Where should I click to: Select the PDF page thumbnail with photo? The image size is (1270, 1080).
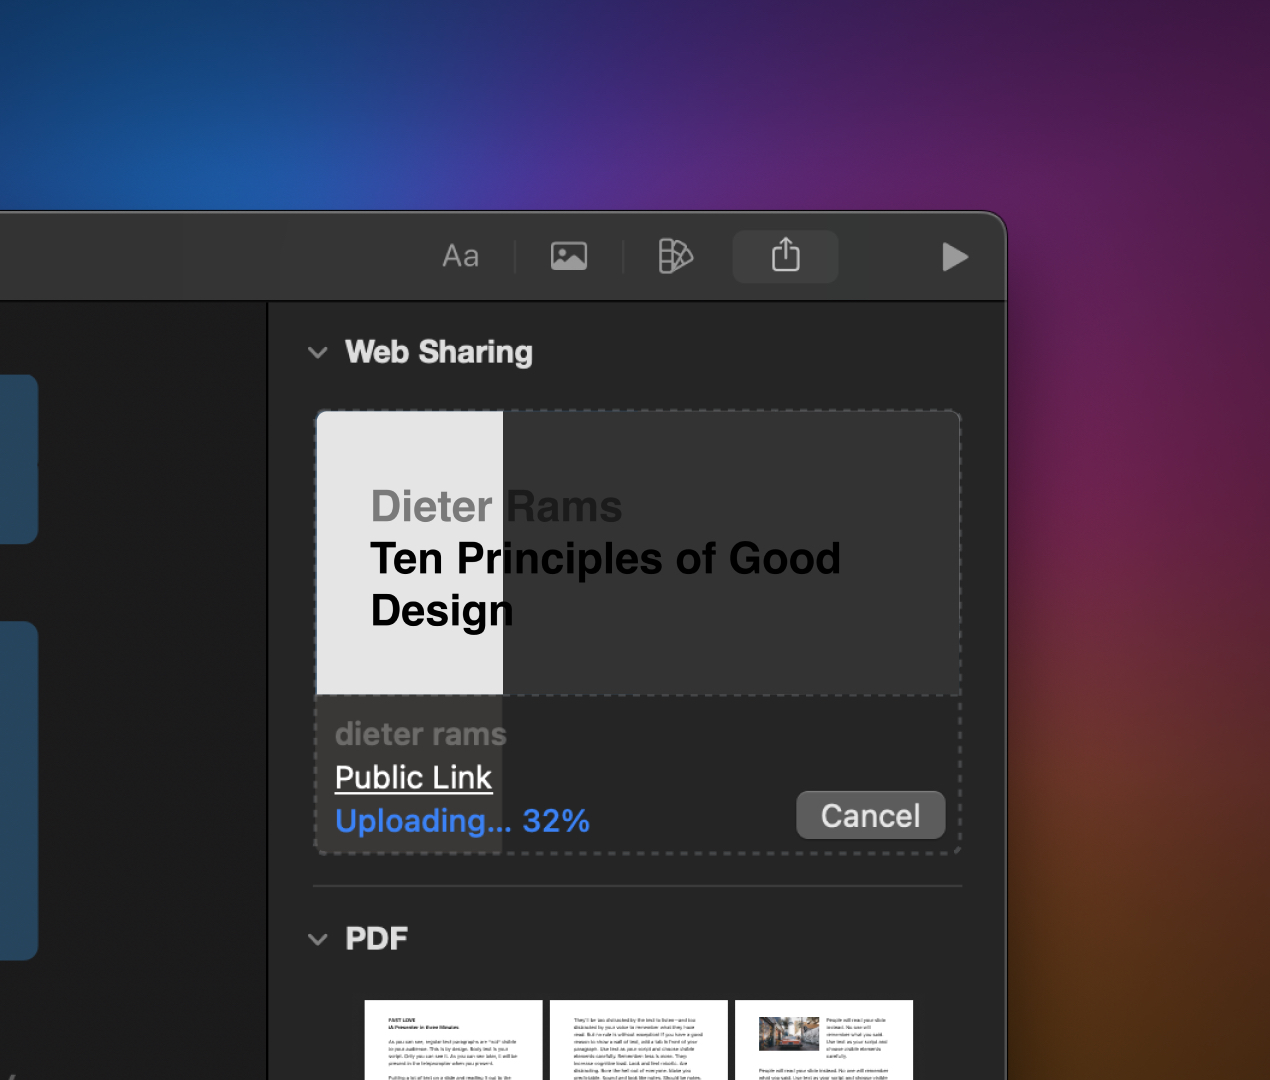click(x=823, y=1039)
